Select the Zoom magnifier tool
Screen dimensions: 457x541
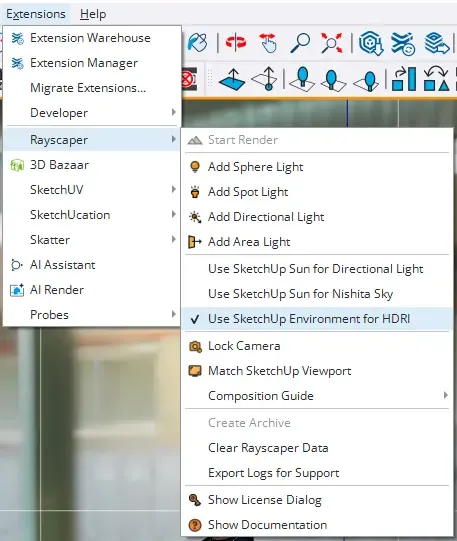click(300, 43)
